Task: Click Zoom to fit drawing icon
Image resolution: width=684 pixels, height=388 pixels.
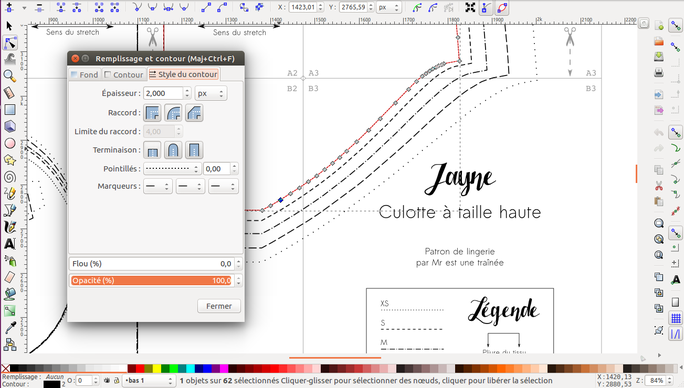Action: pyautogui.click(x=659, y=239)
